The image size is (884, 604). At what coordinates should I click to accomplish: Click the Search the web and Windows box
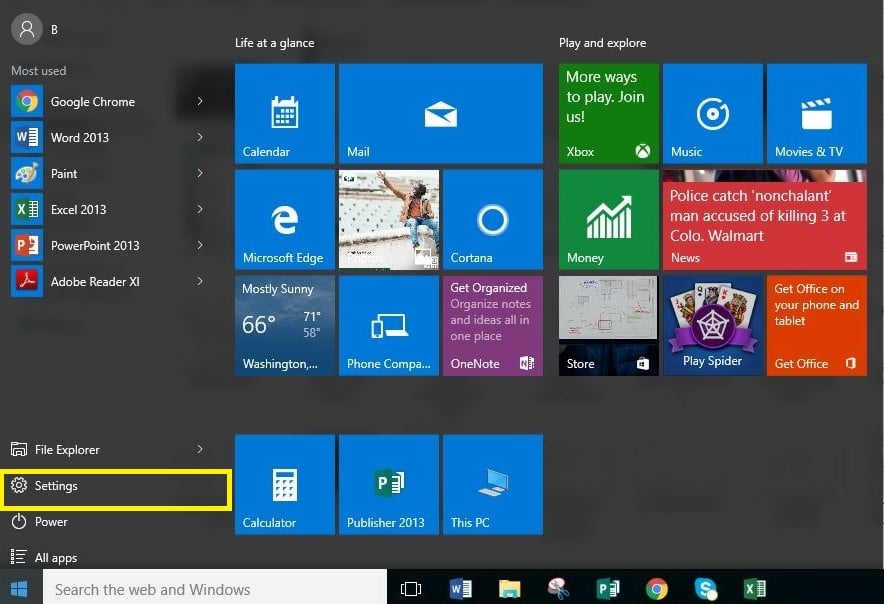pyautogui.click(x=200, y=589)
